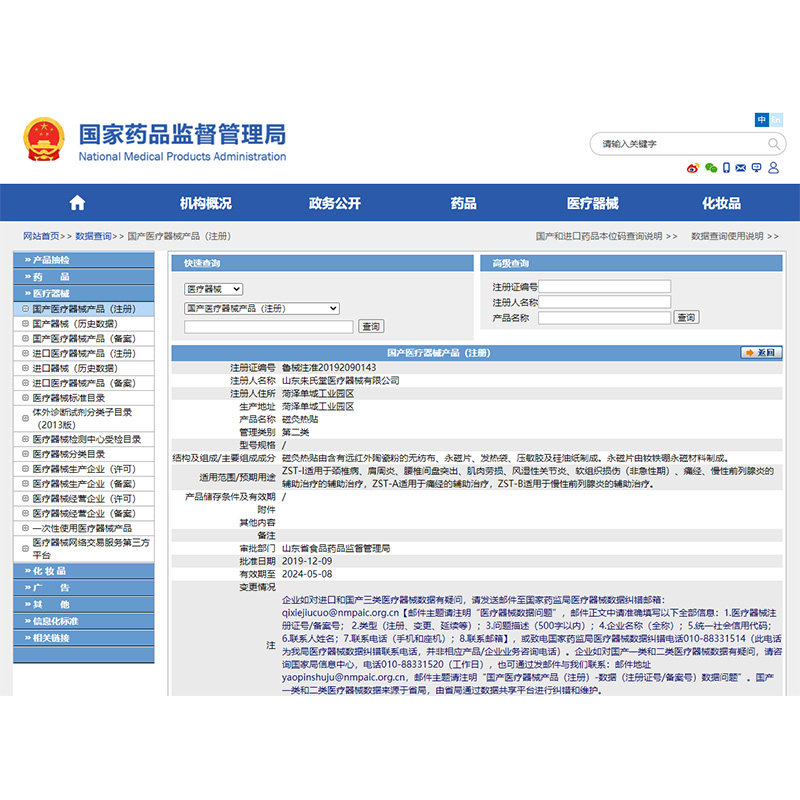Screen dimensions: 800x800
Task: Click the monitor message icon
Action: tap(757, 168)
